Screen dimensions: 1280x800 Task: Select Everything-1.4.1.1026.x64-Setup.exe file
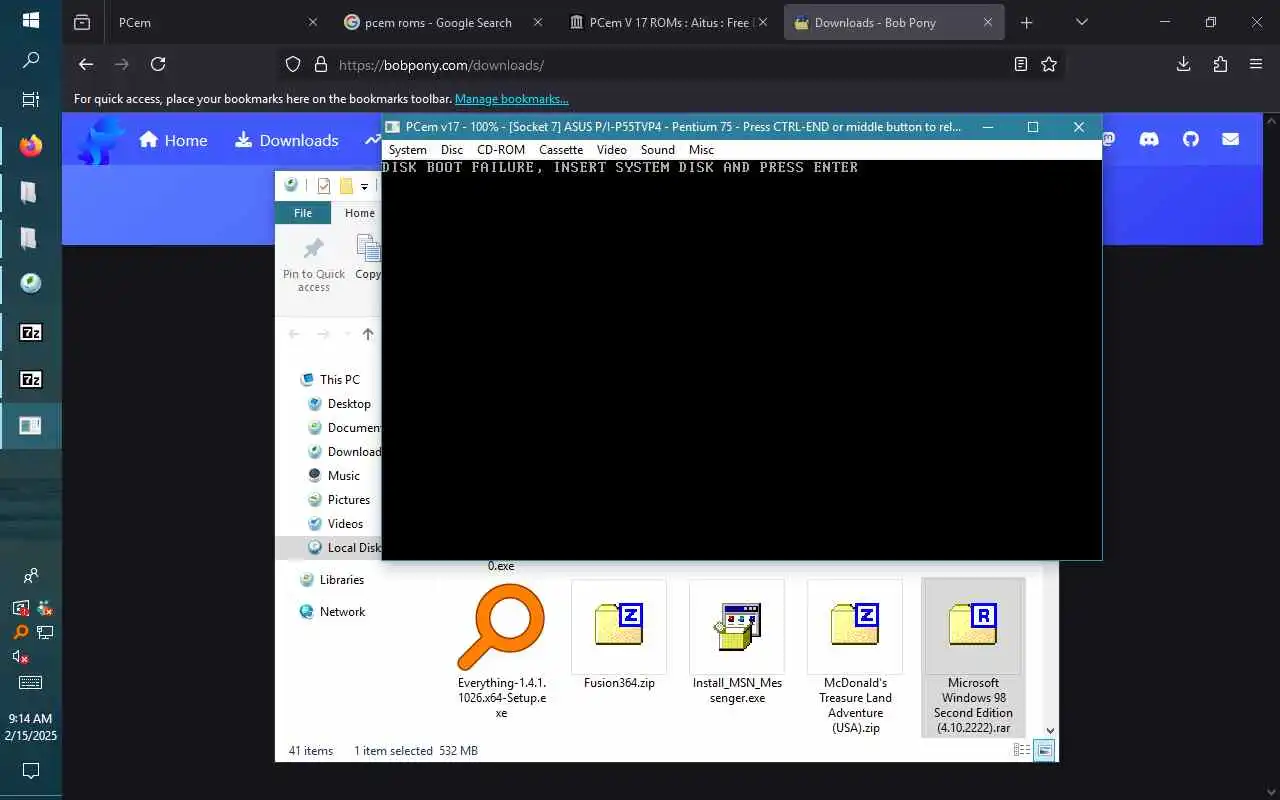tap(502, 650)
